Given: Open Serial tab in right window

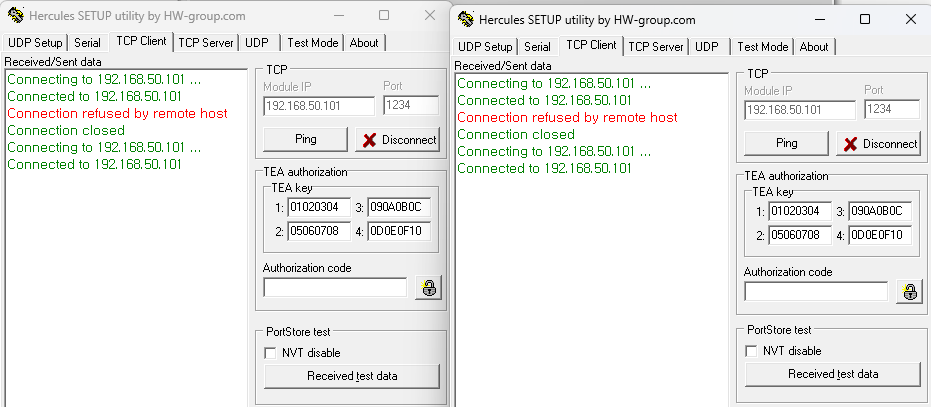Looking at the screenshot, I should [537, 47].
